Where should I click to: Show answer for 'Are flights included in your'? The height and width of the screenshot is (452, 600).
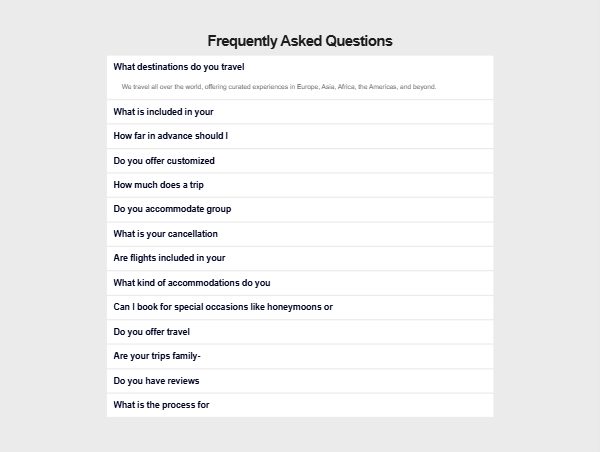pyautogui.click(x=300, y=258)
